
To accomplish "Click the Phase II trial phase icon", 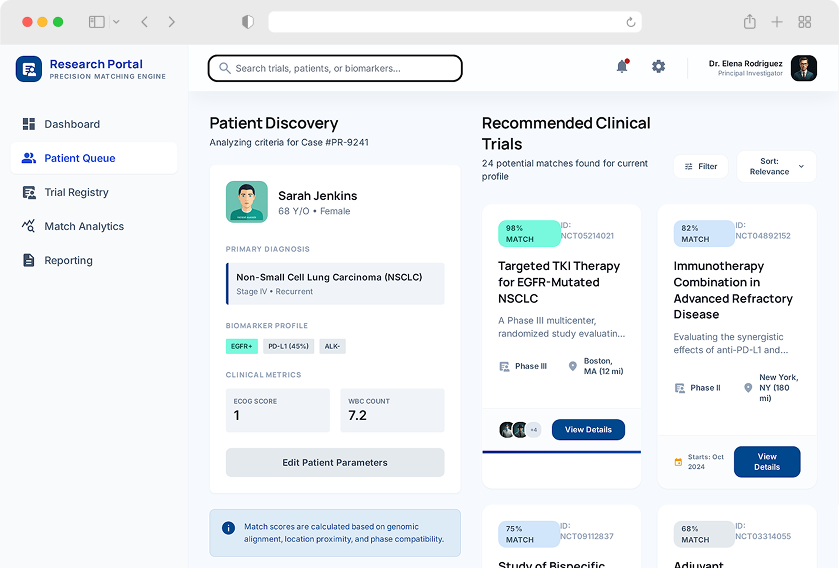I will tap(680, 388).
